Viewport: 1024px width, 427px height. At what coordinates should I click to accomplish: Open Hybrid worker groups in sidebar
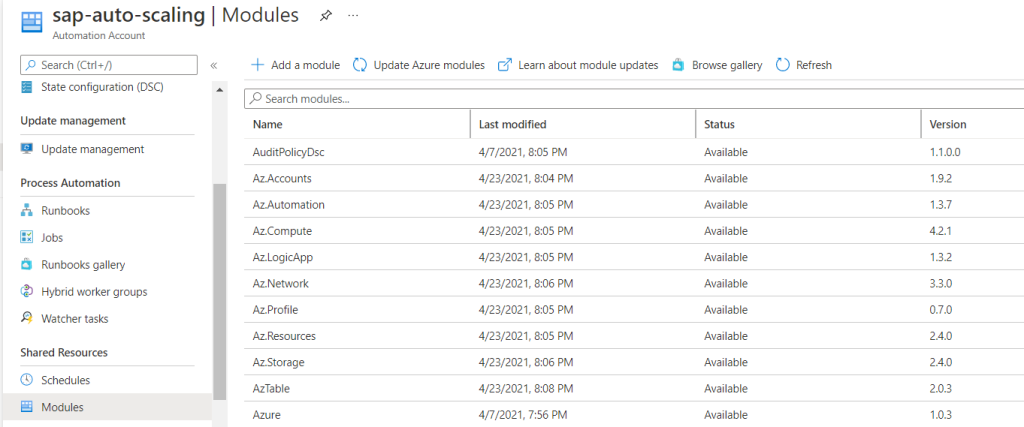point(94,292)
